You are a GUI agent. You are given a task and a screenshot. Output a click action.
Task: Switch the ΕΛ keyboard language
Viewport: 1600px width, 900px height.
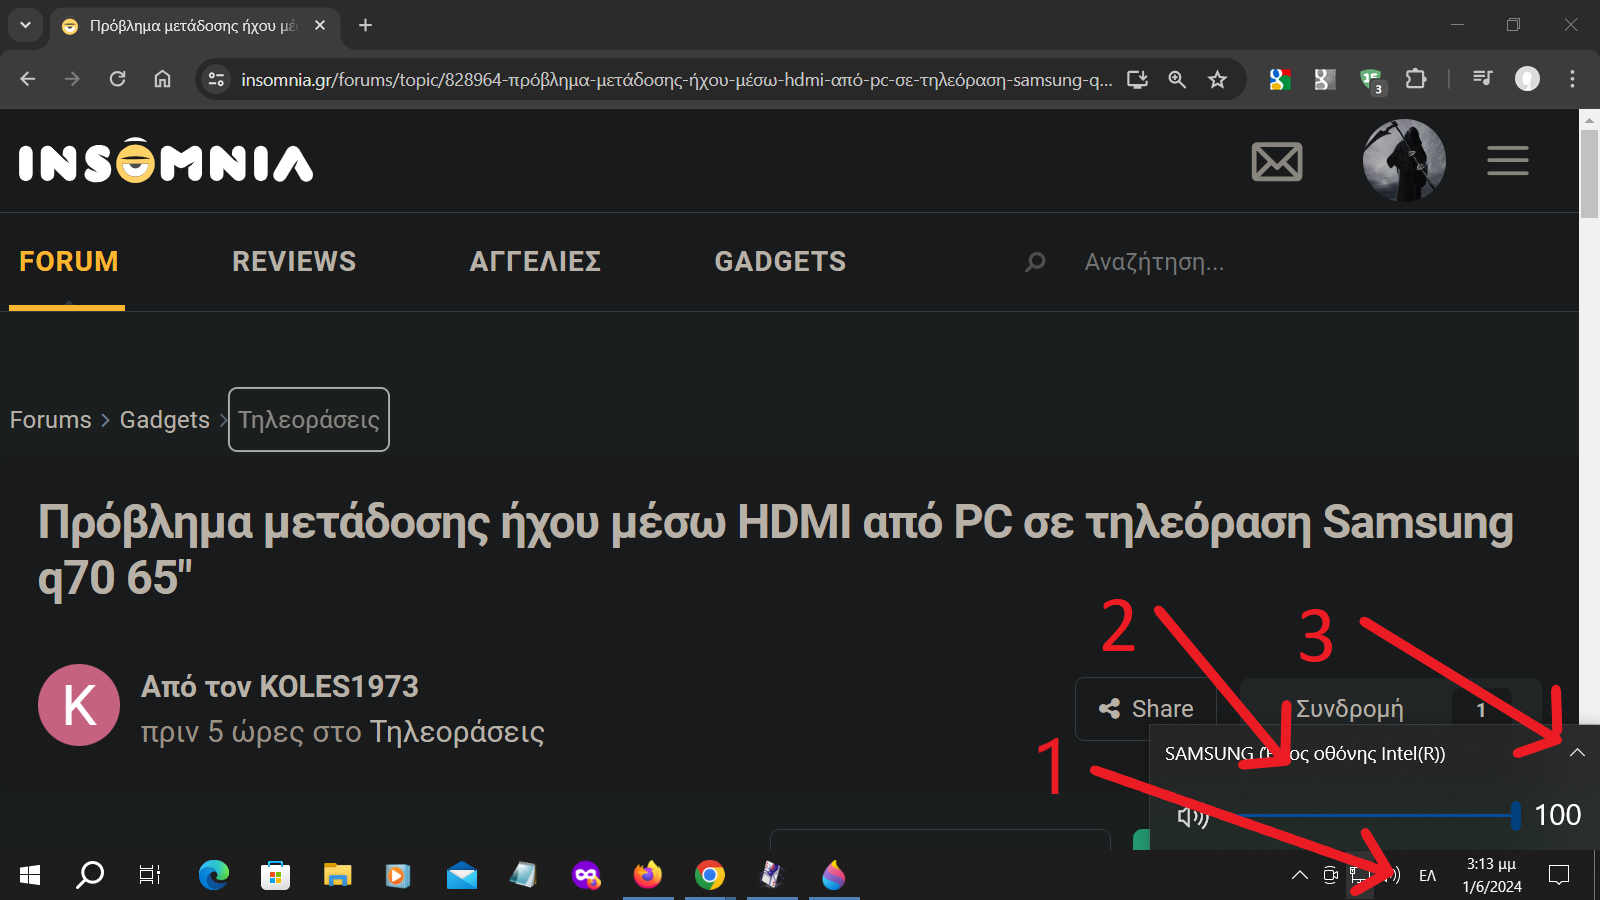coord(1427,876)
